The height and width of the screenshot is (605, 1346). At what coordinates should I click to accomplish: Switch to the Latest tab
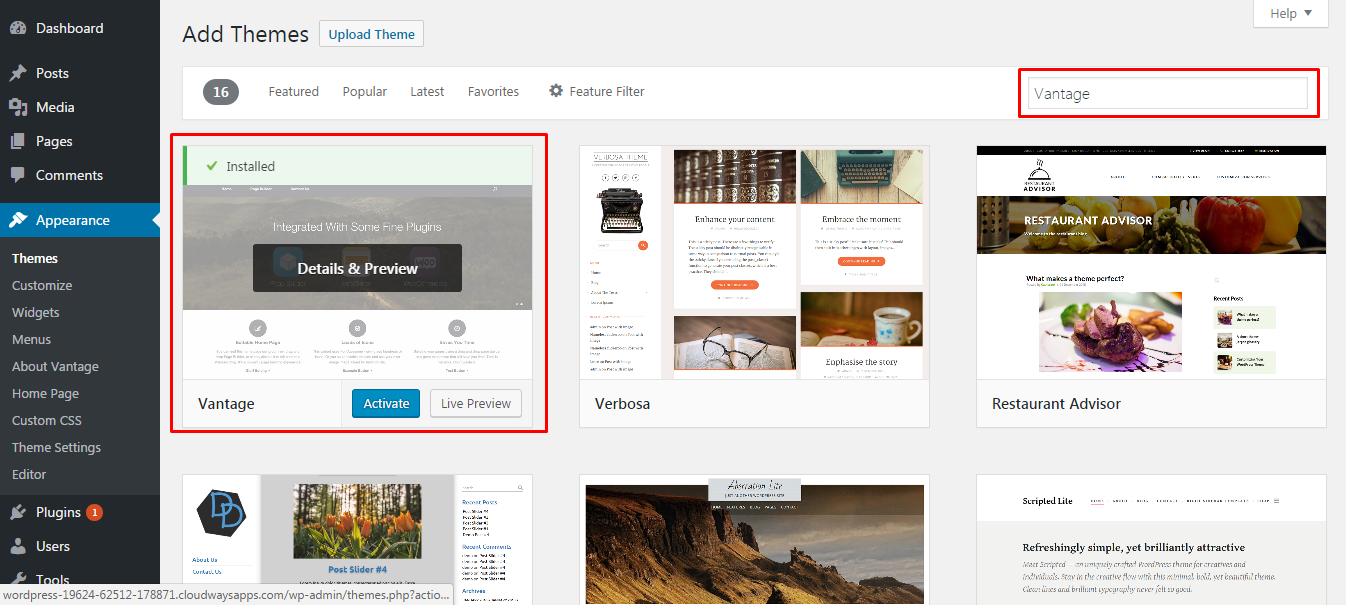(427, 91)
